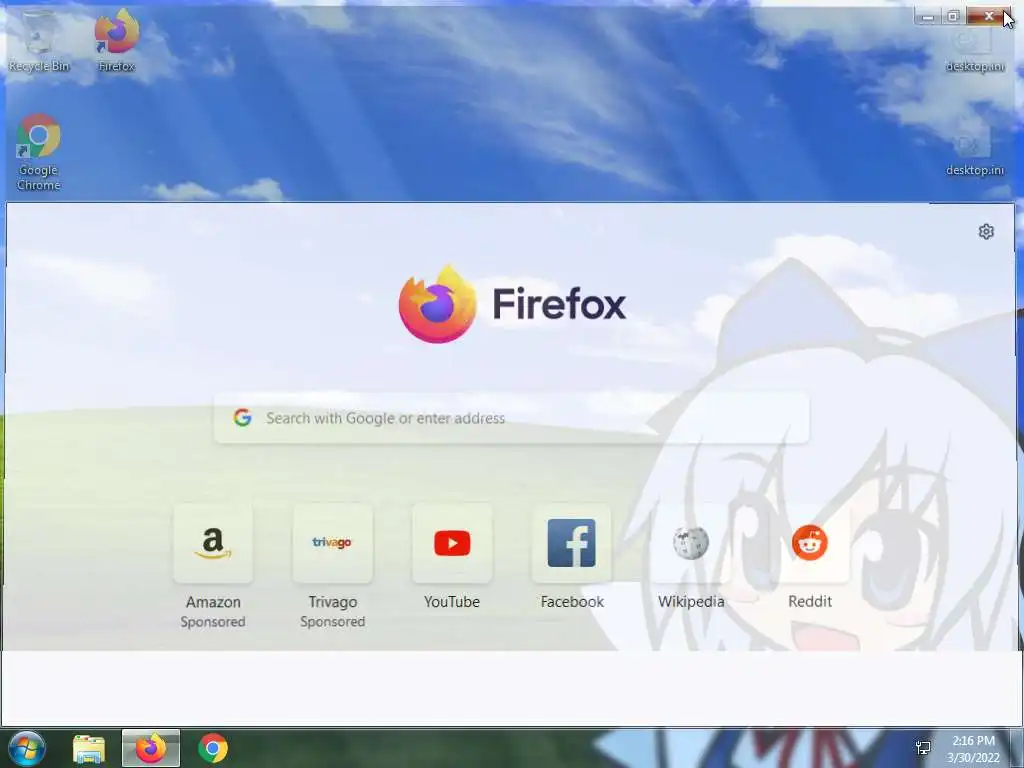Open File Explorer from the taskbar
The image size is (1024, 768).
click(89, 748)
